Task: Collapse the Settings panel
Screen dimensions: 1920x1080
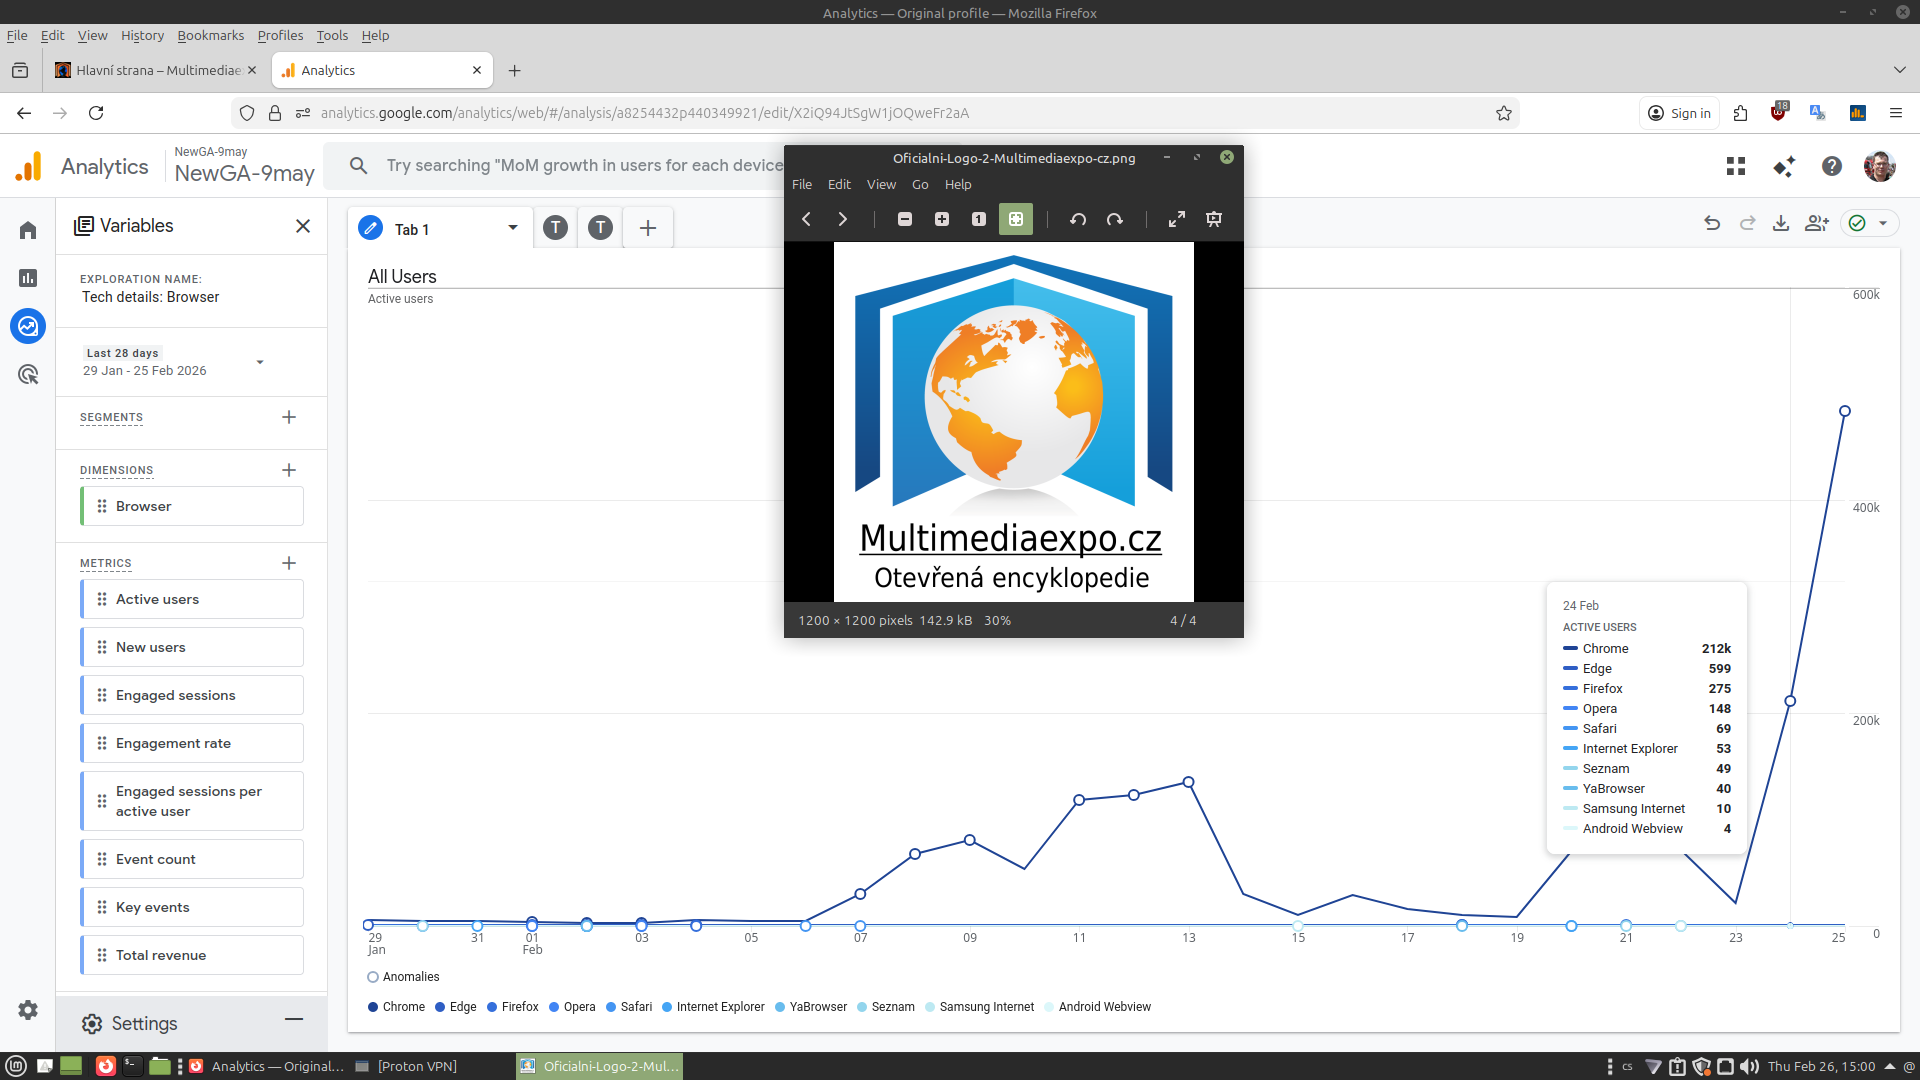Action: (293, 1020)
